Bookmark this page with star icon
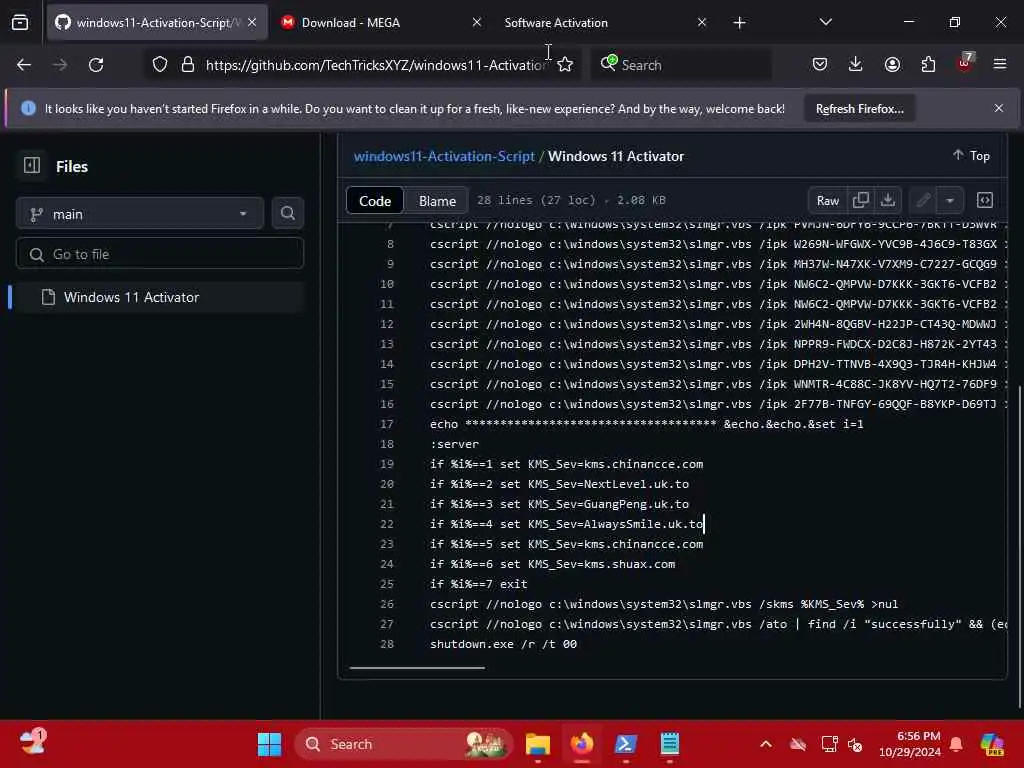 point(566,65)
